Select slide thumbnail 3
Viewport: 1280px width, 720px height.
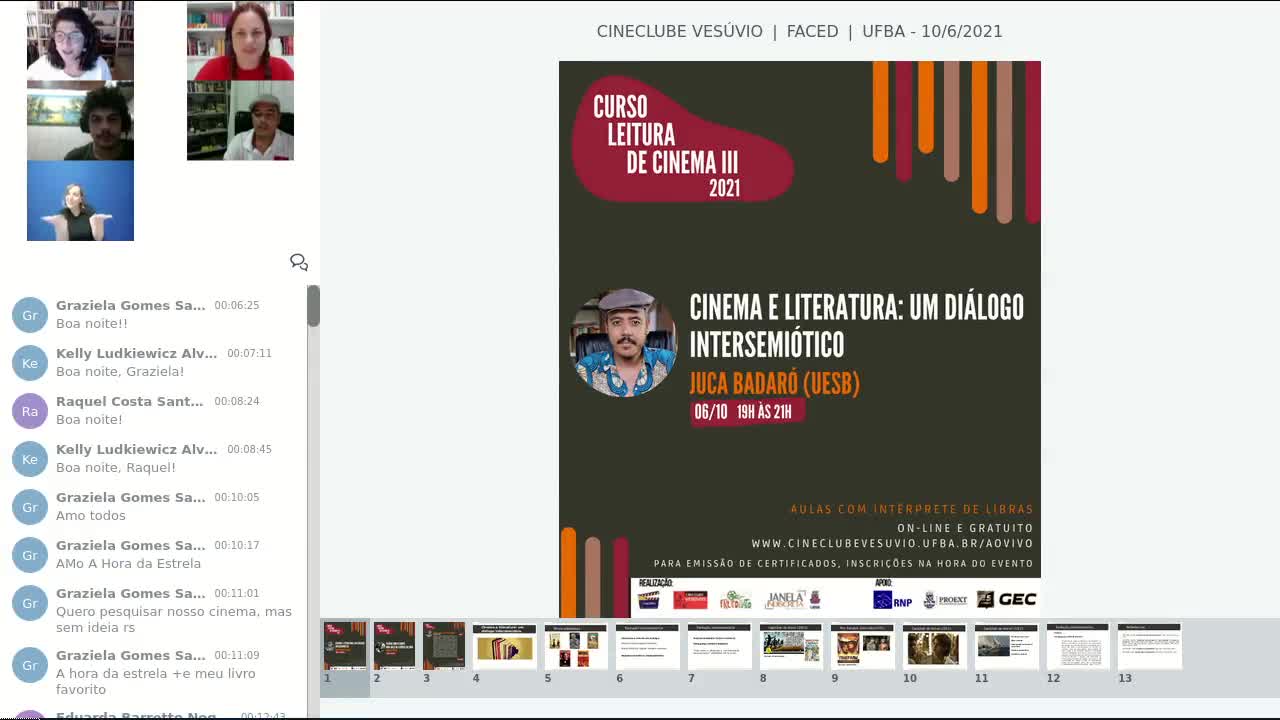coord(444,646)
